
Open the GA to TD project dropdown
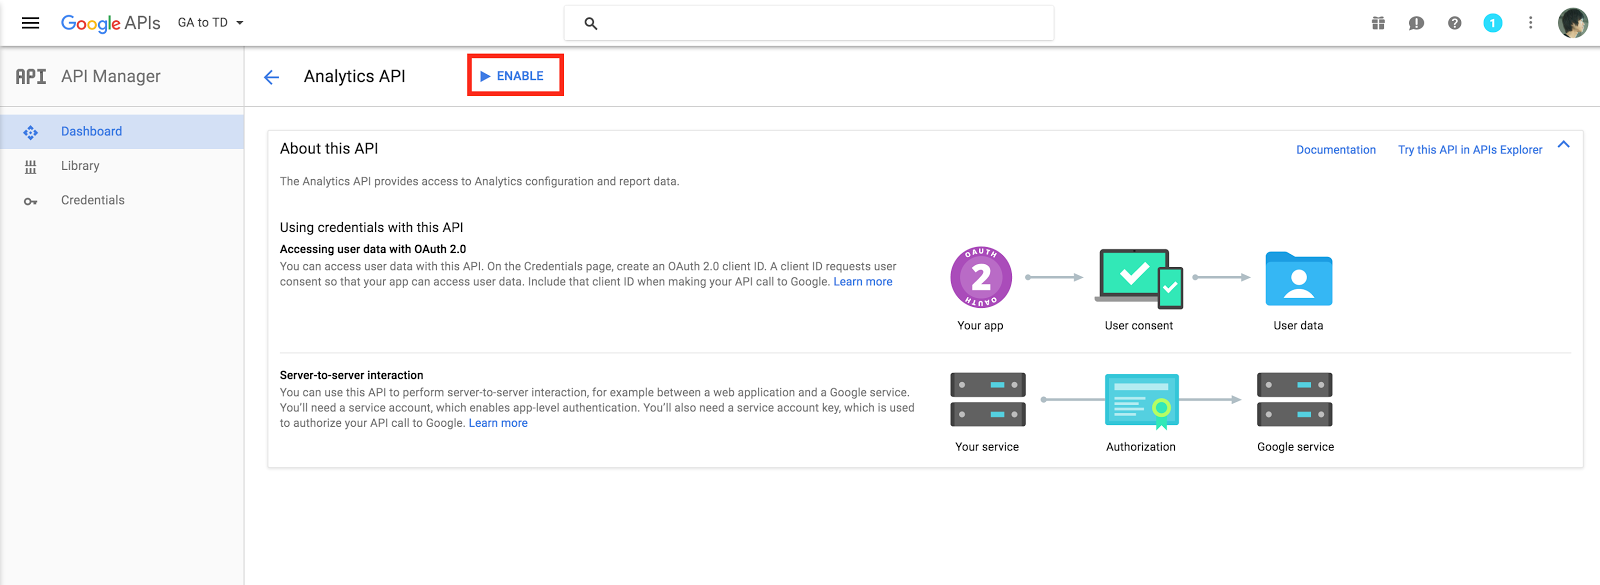tap(211, 23)
